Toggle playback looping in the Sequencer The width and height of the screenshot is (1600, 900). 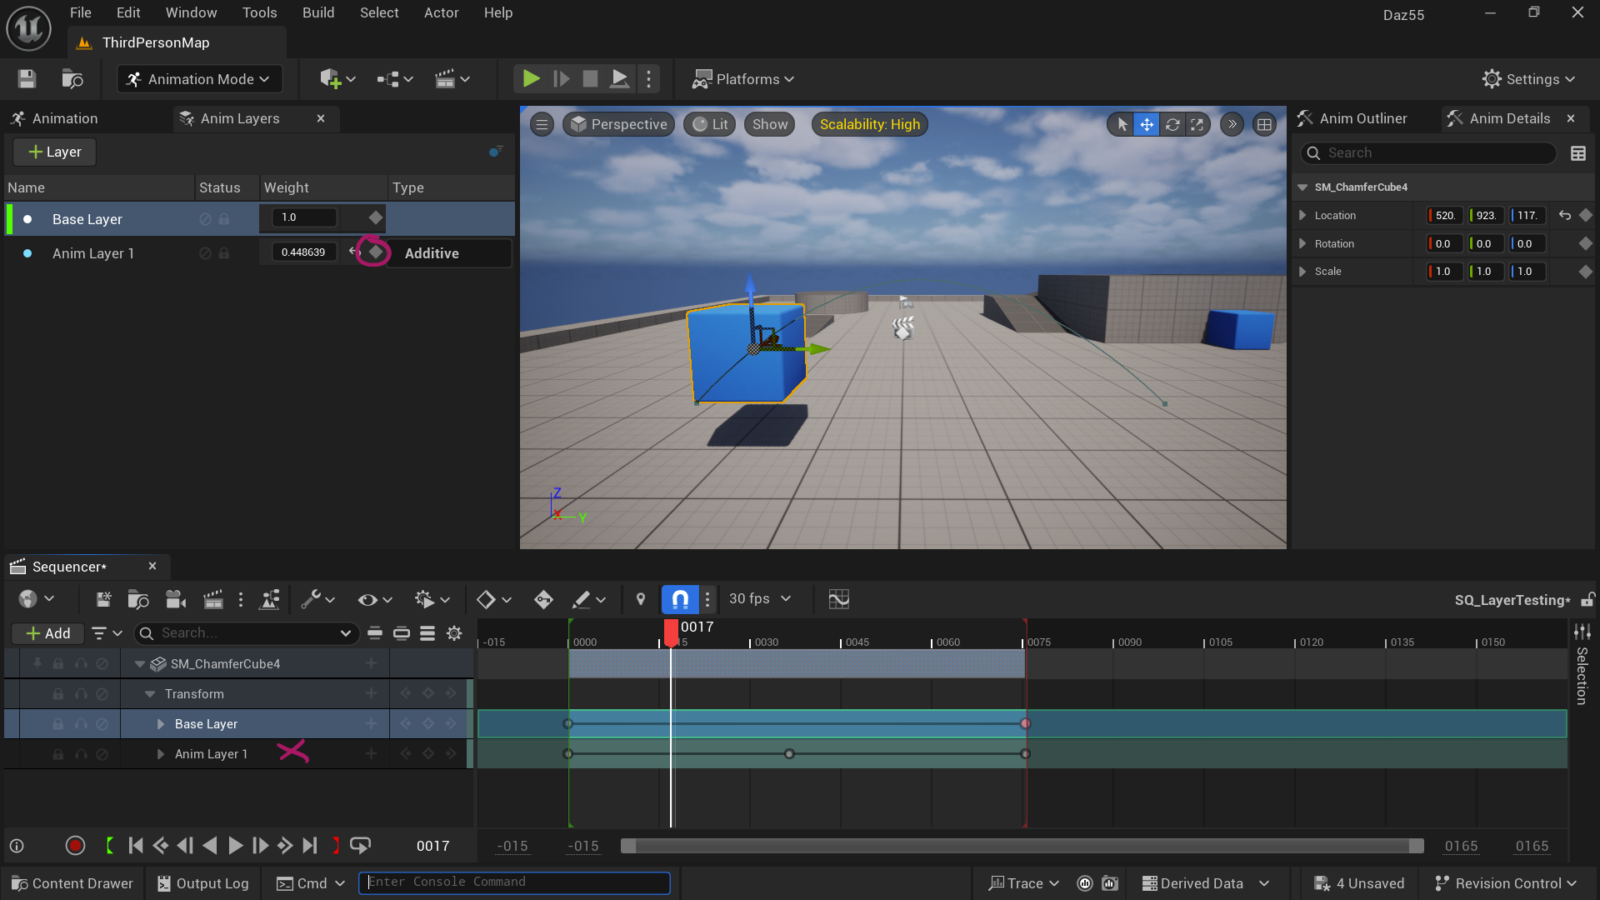point(361,846)
